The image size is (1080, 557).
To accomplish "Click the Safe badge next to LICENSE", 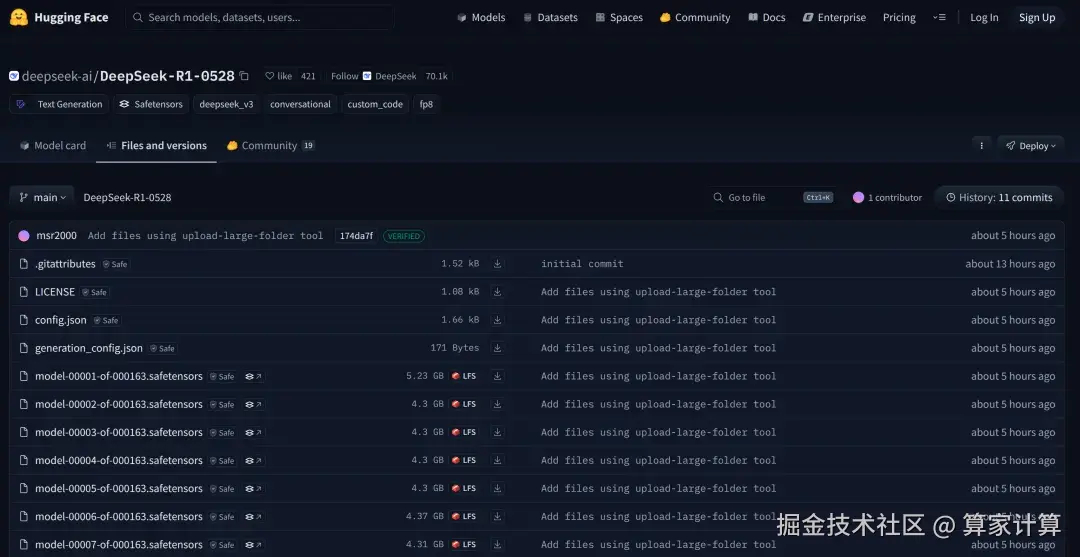I will (x=95, y=293).
